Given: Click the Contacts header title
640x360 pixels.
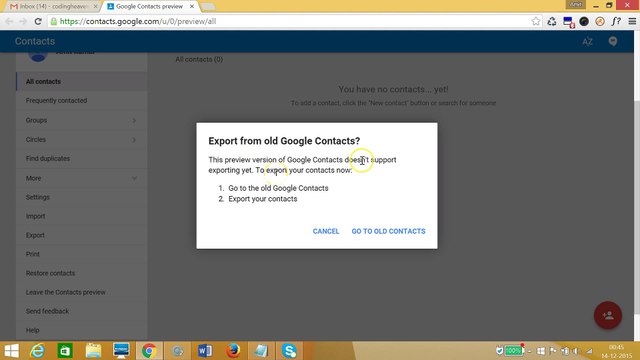Looking at the screenshot, I should 35,41.
